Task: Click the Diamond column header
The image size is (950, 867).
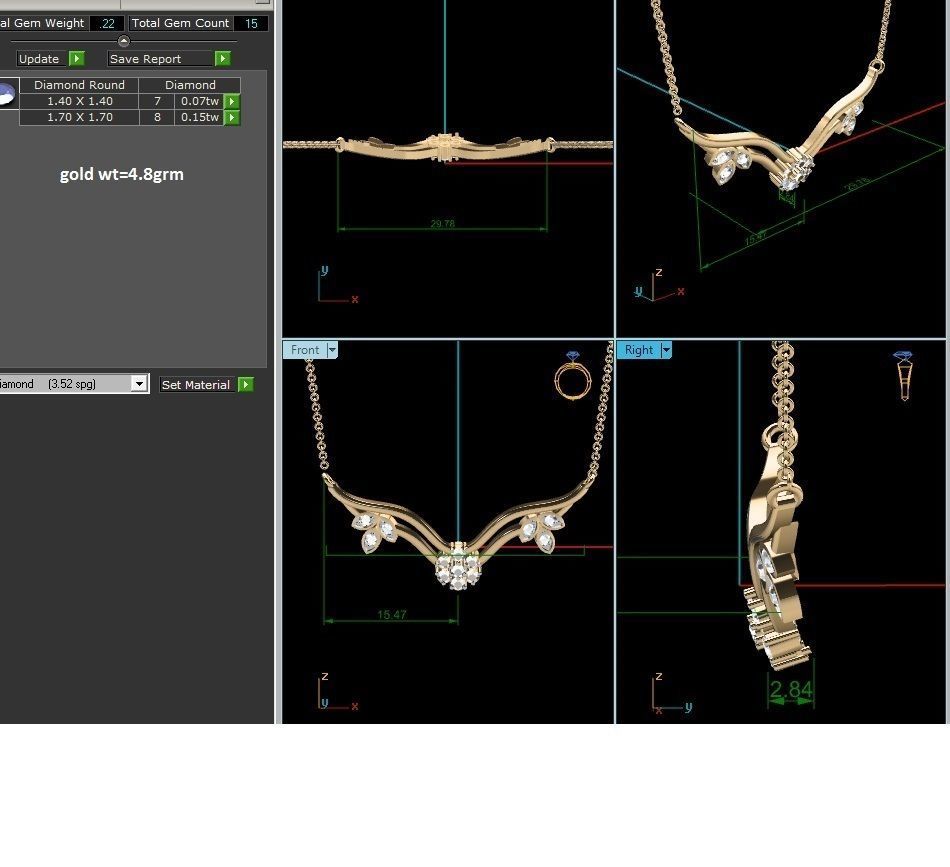Action: tap(190, 85)
